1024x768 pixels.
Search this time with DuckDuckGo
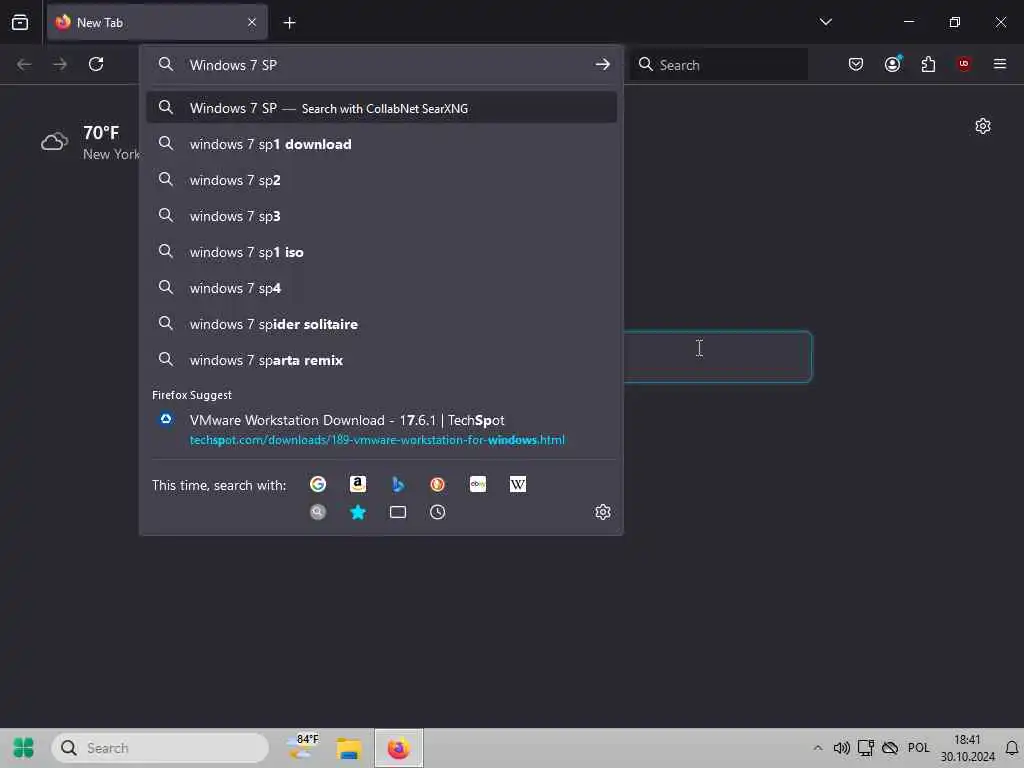click(438, 484)
